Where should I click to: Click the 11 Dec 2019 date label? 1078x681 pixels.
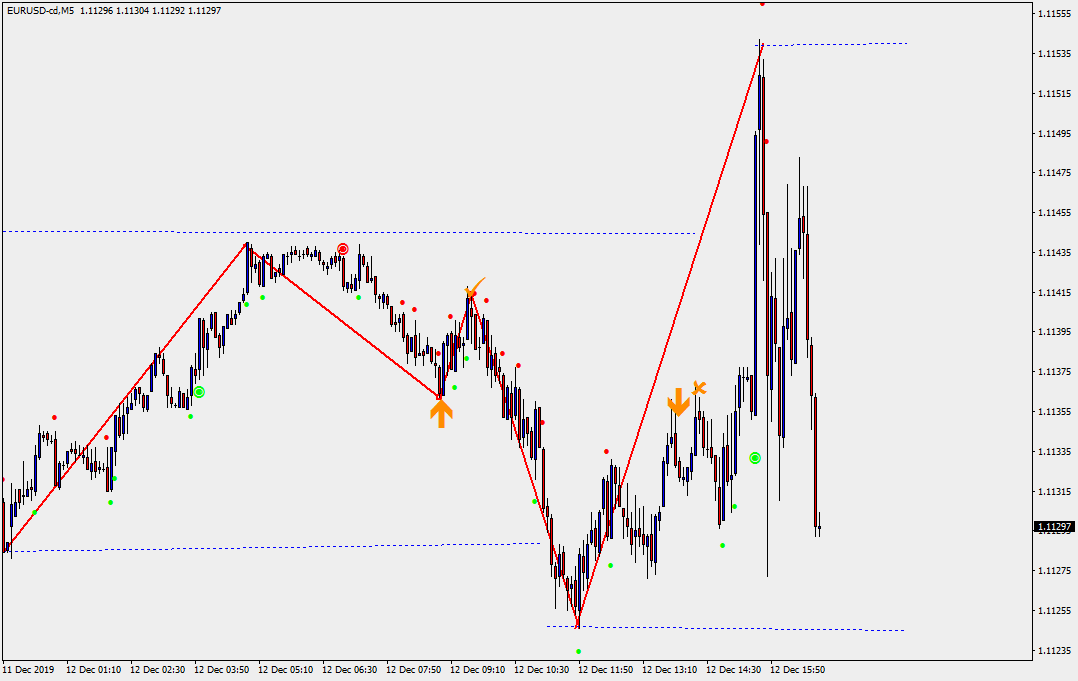[x=29, y=669]
